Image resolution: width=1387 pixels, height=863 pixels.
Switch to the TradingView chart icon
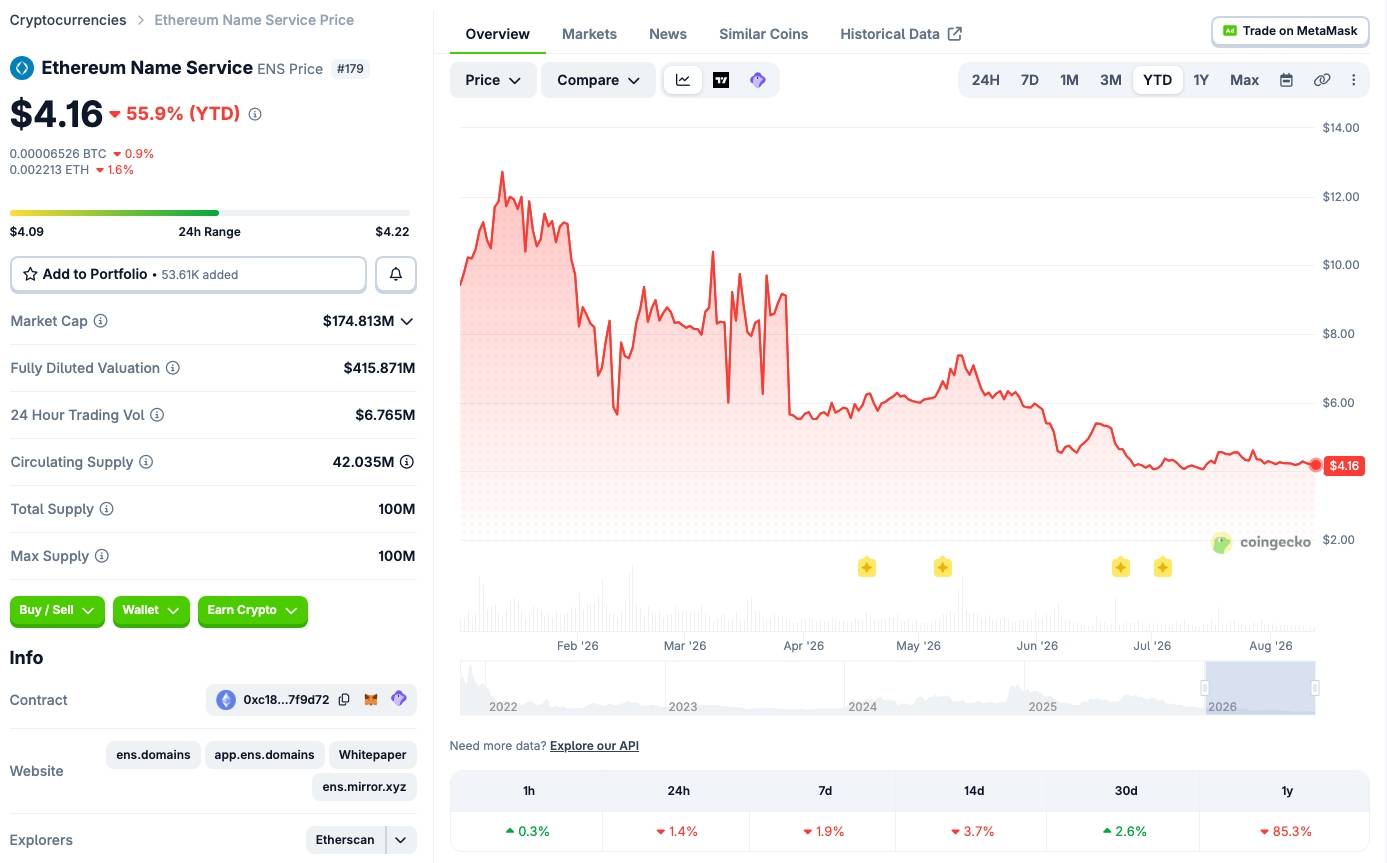point(721,80)
